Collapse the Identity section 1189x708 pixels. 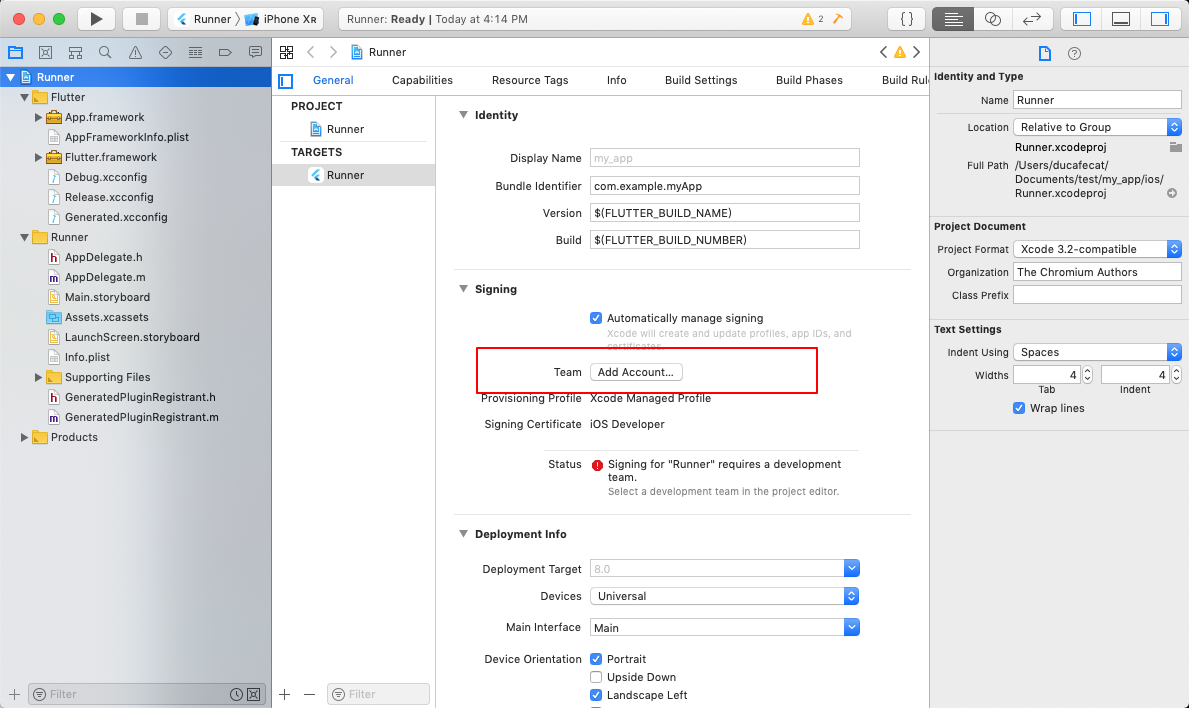(x=463, y=115)
